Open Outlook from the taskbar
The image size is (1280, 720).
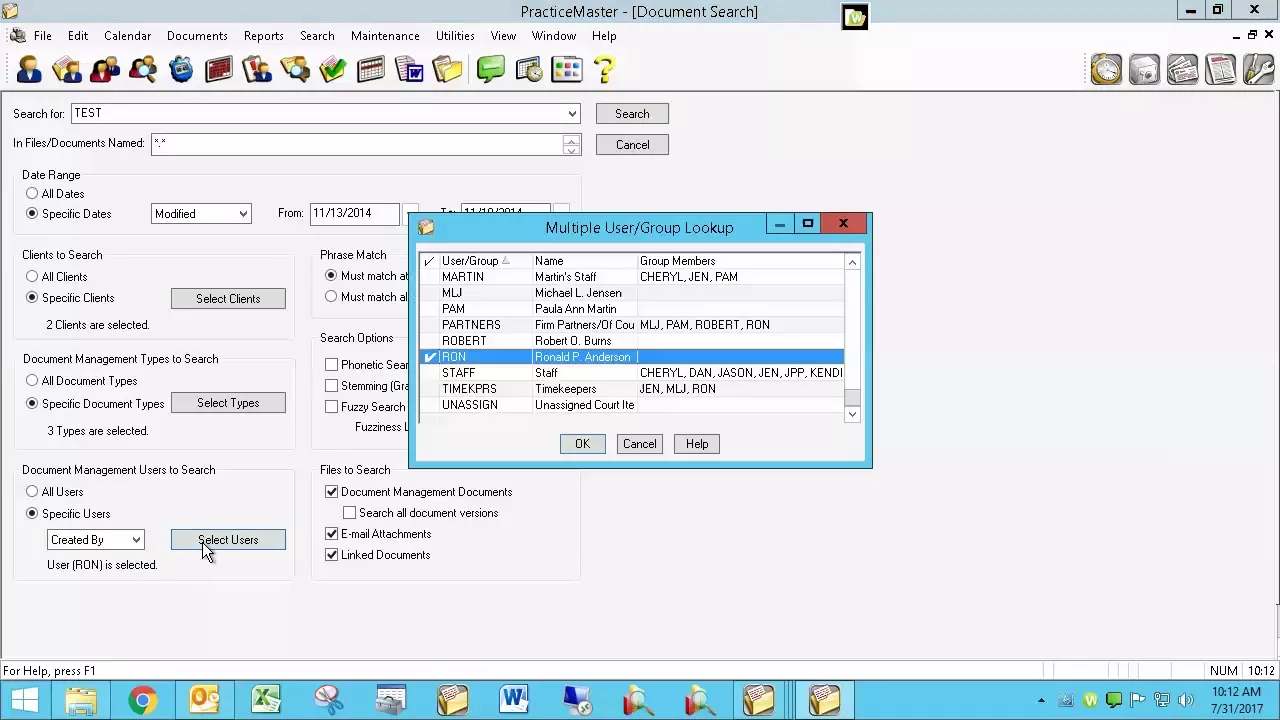tap(204, 699)
